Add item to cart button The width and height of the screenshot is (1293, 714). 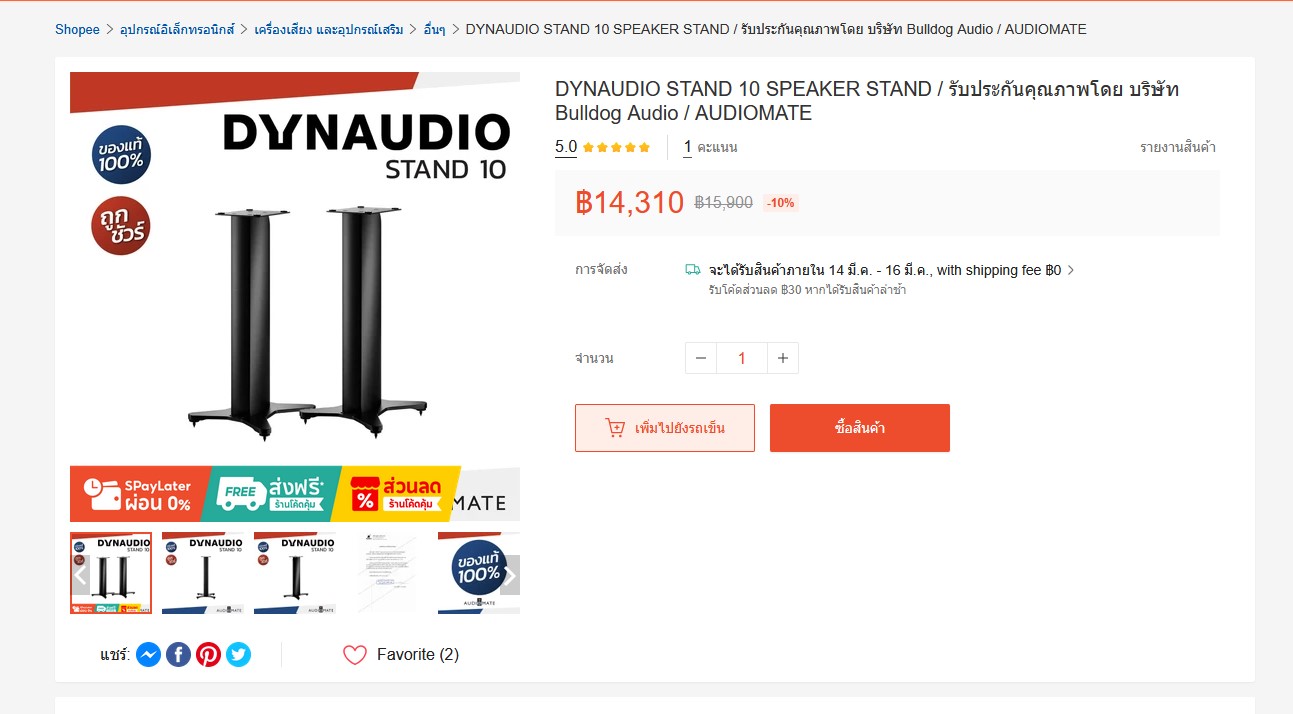tap(665, 428)
